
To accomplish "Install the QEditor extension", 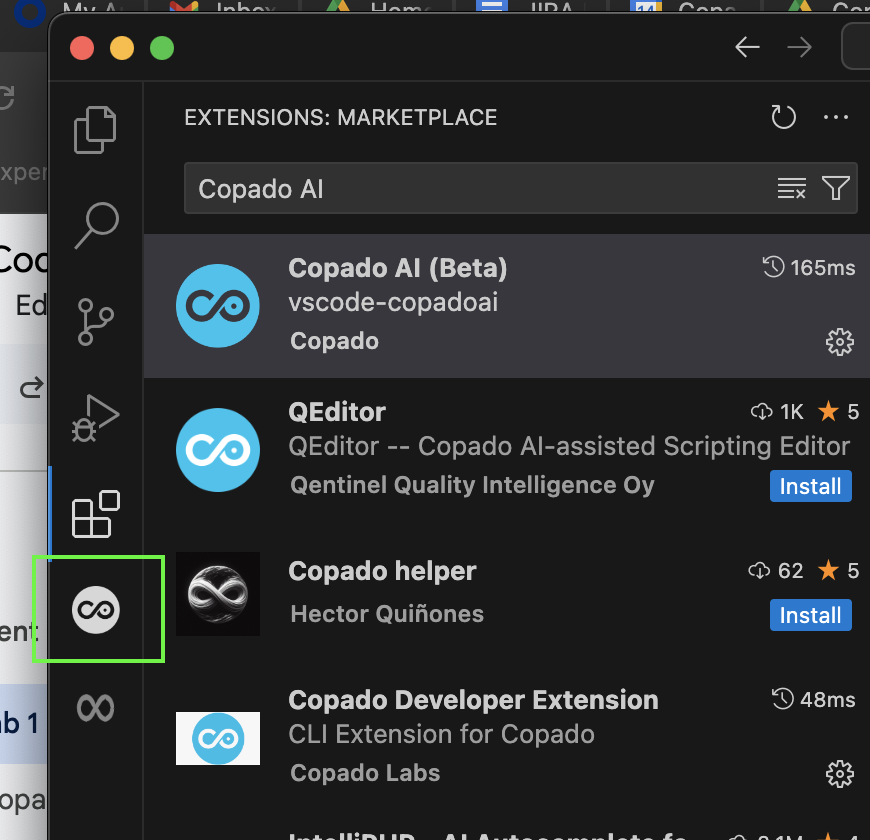I will pyautogui.click(x=811, y=486).
